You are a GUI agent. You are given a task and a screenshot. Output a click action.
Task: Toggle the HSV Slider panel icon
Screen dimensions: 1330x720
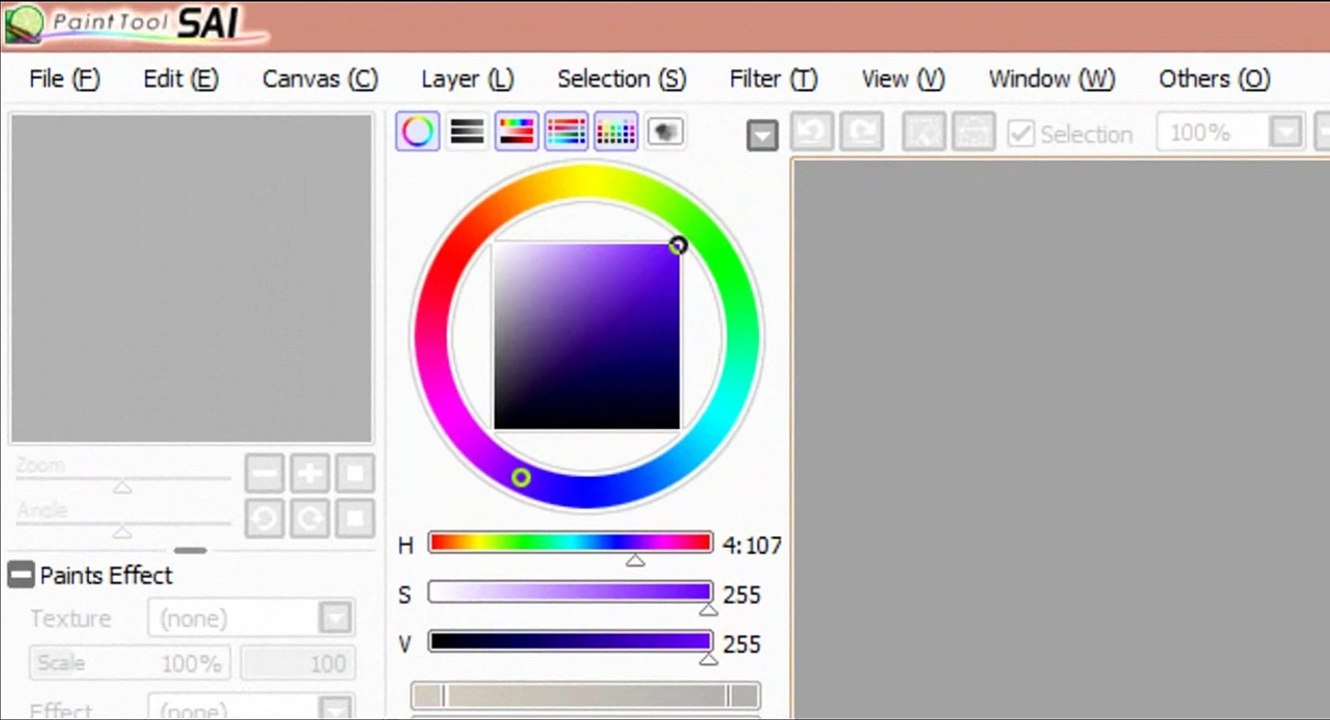tap(517, 131)
